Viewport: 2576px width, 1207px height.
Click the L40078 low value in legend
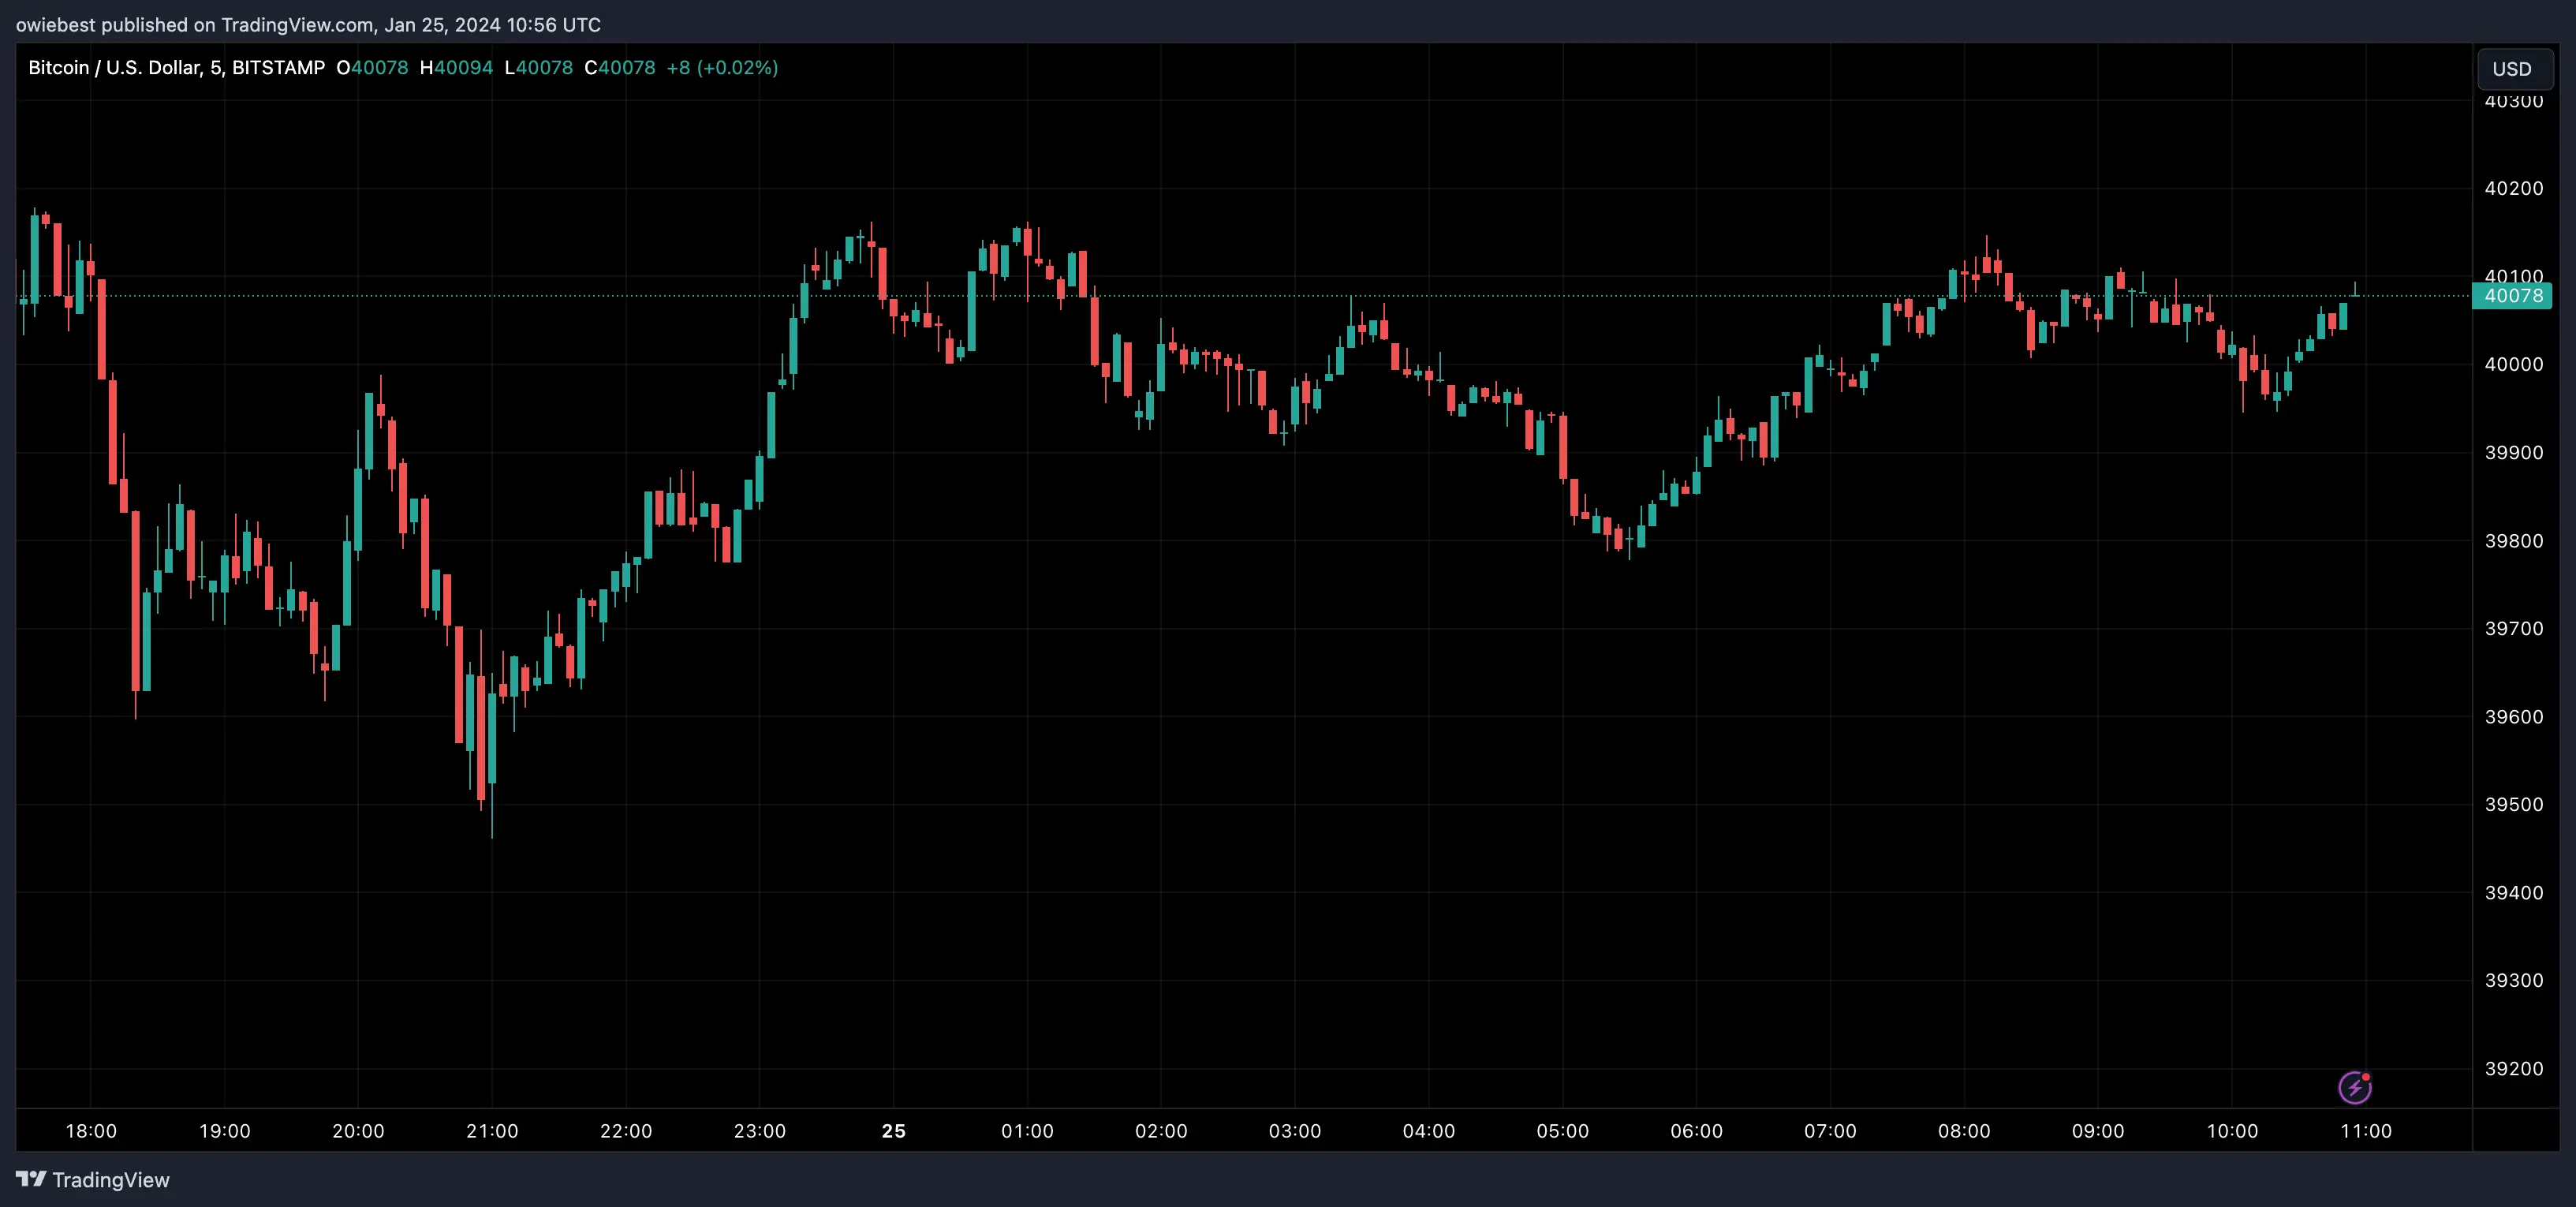[539, 68]
